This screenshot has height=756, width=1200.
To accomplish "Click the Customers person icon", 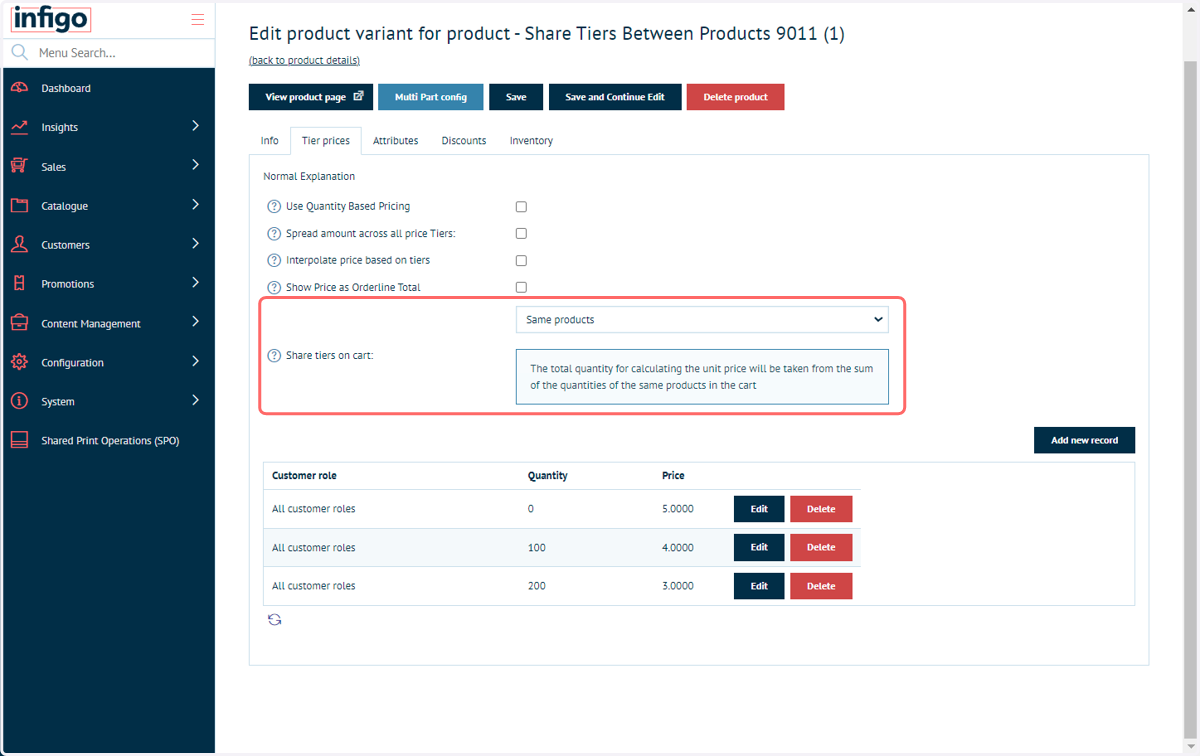I will tap(20, 244).
